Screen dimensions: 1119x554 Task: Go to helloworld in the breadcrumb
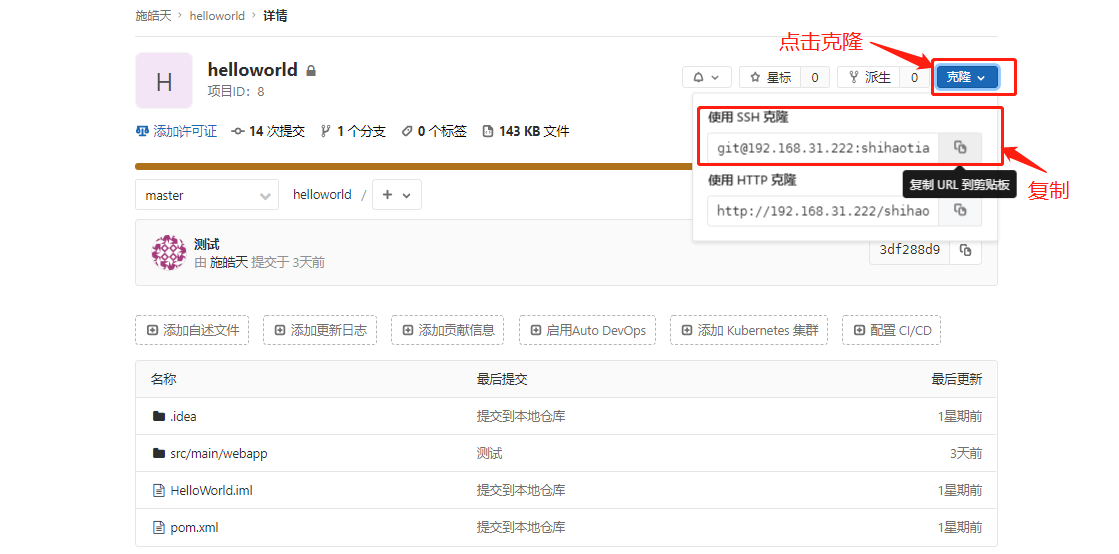click(x=217, y=15)
